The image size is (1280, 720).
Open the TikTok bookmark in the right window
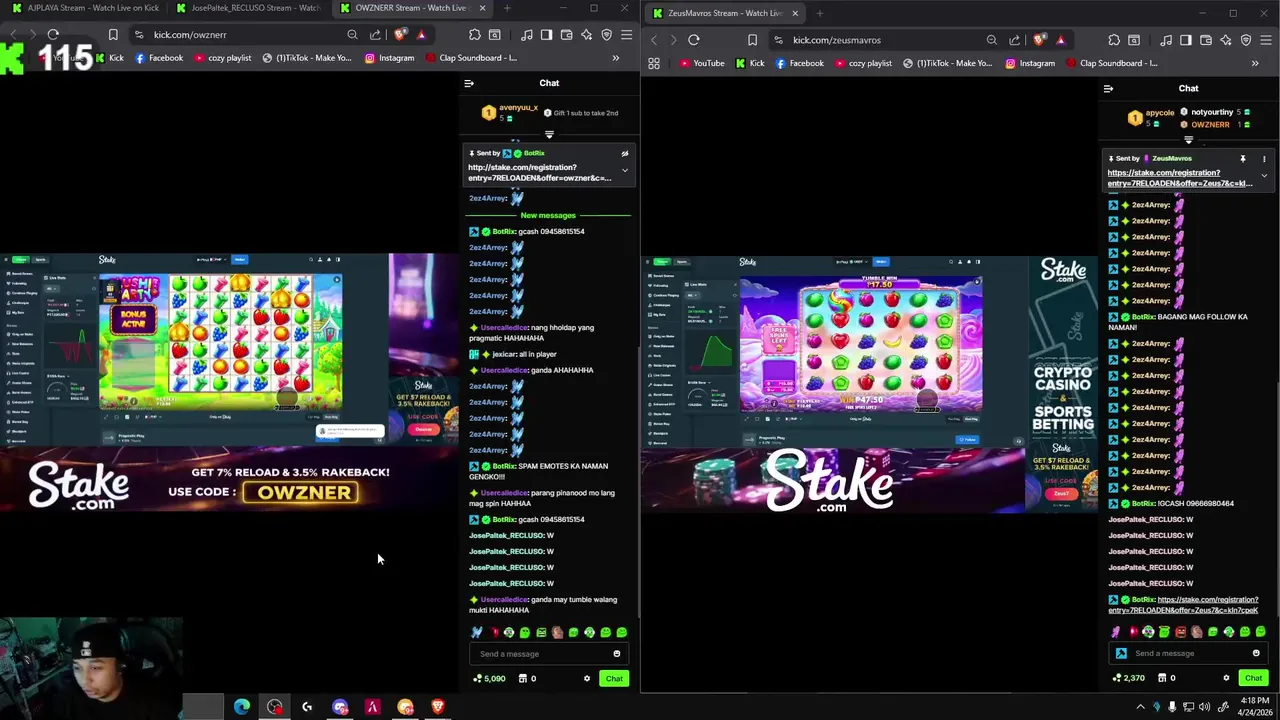click(x=947, y=63)
